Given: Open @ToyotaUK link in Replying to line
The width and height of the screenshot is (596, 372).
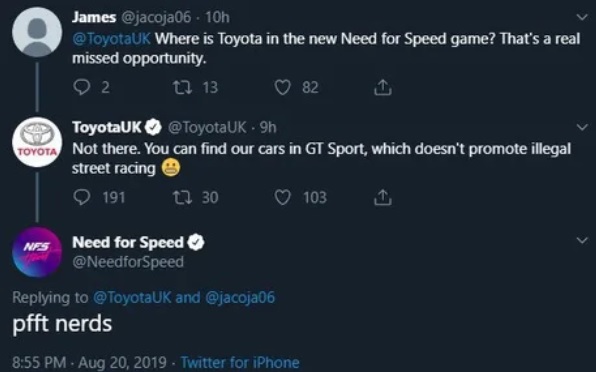Looking at the screenshot, I should [132, 297].
